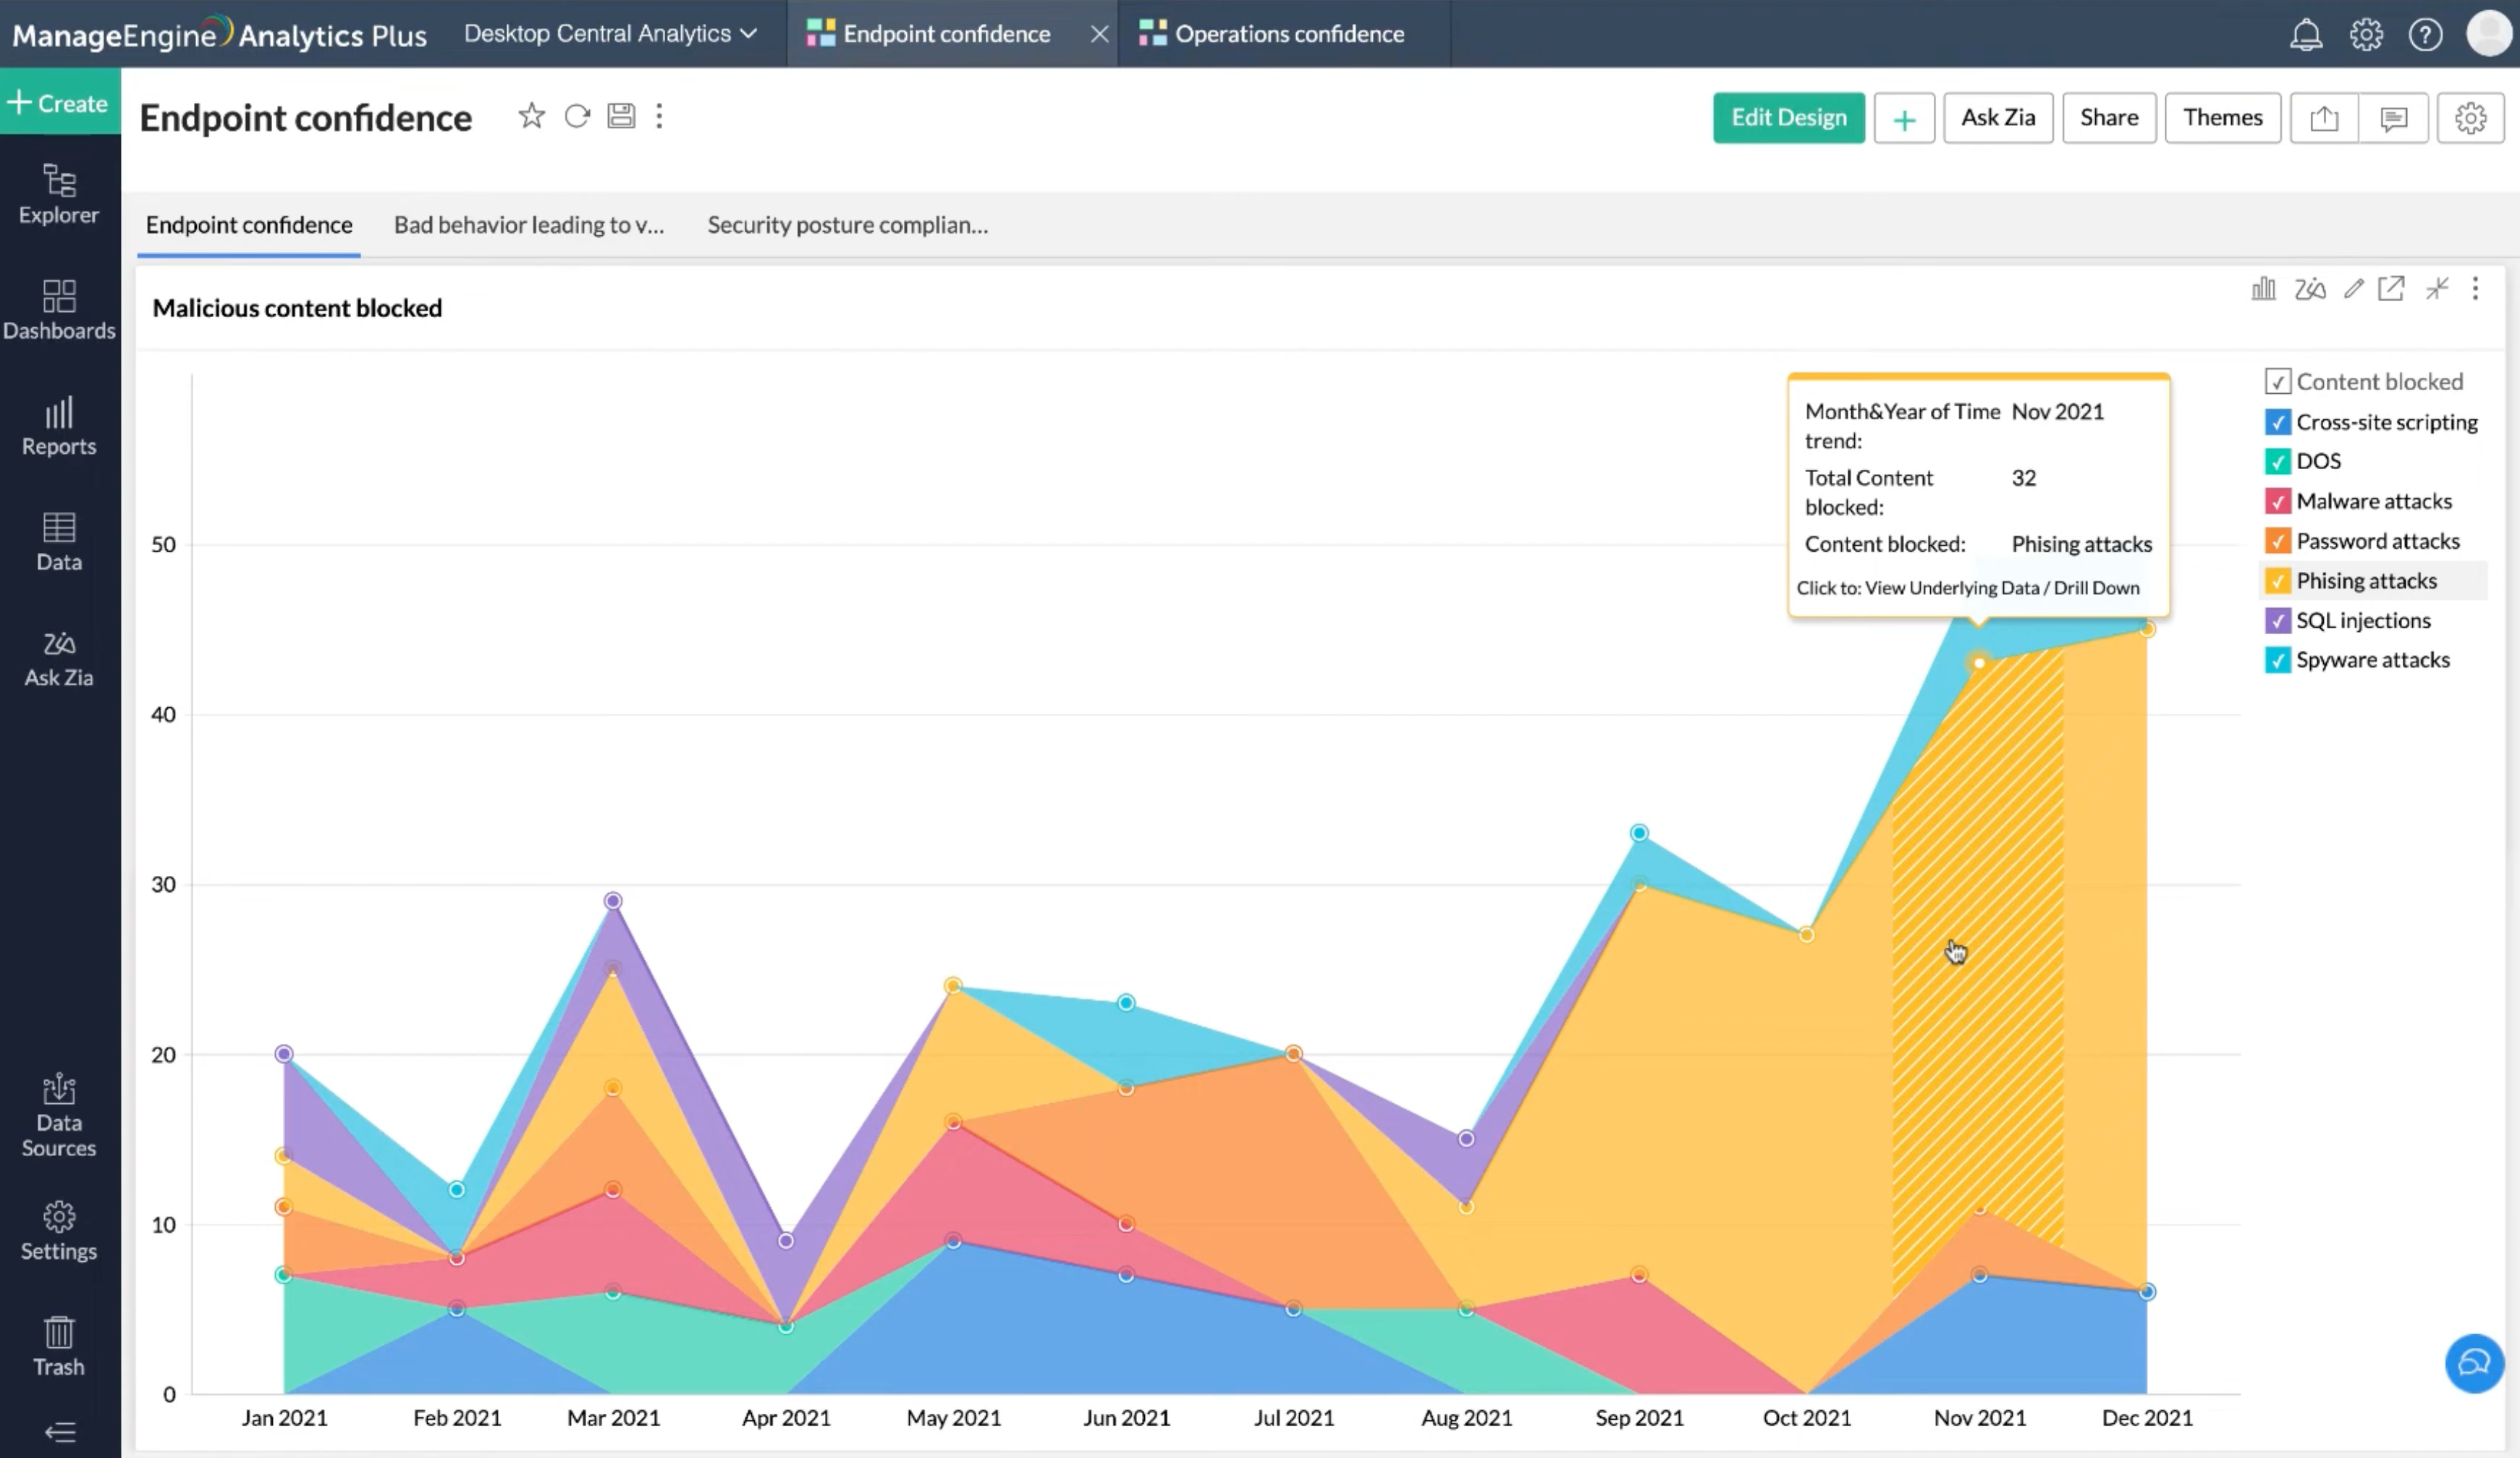Click the Edit Design button

point(1788,118)
